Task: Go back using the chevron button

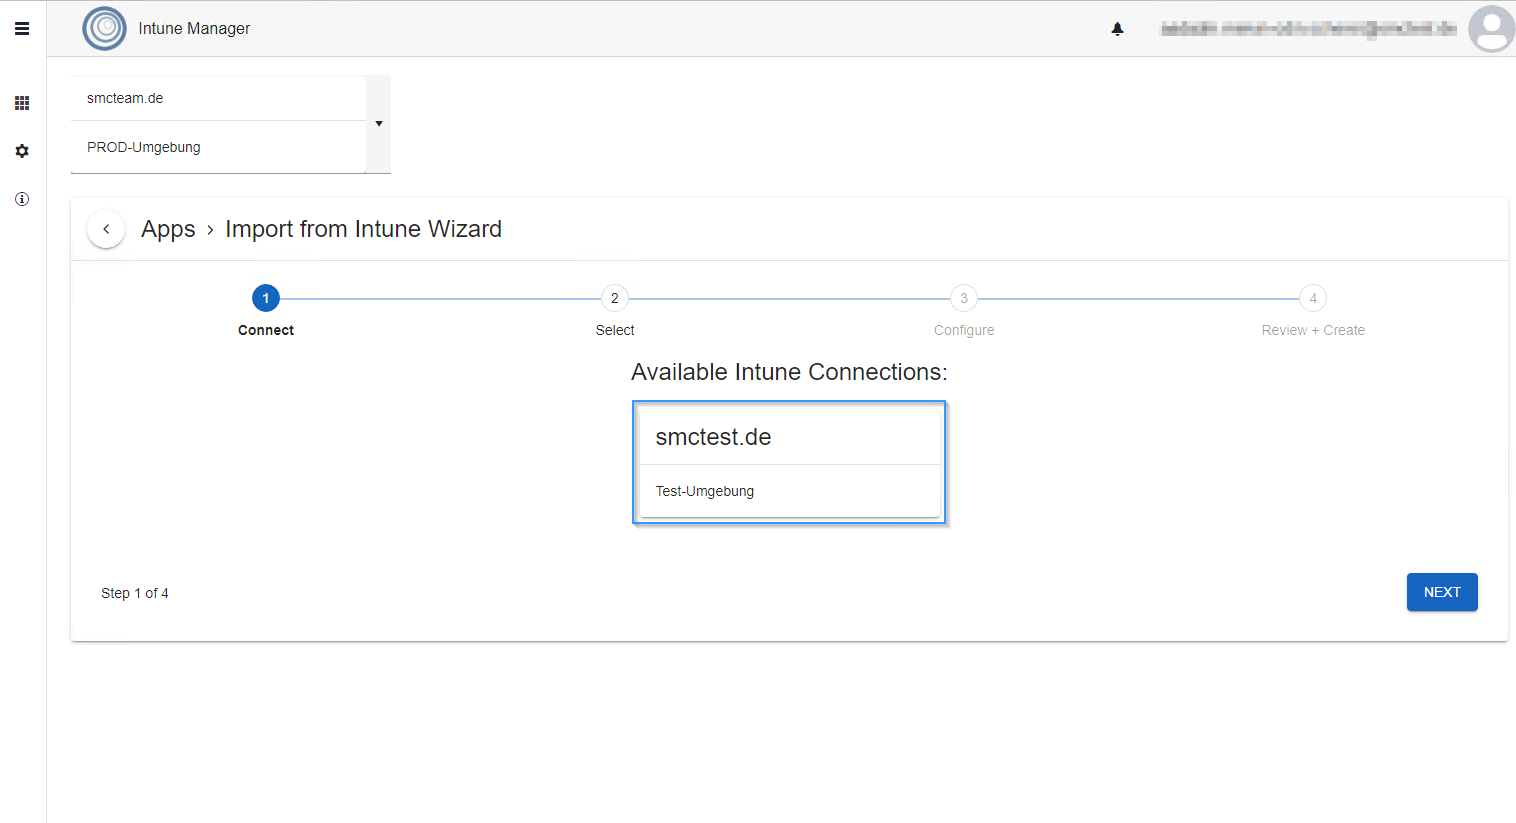Action: tap(106, 229)
